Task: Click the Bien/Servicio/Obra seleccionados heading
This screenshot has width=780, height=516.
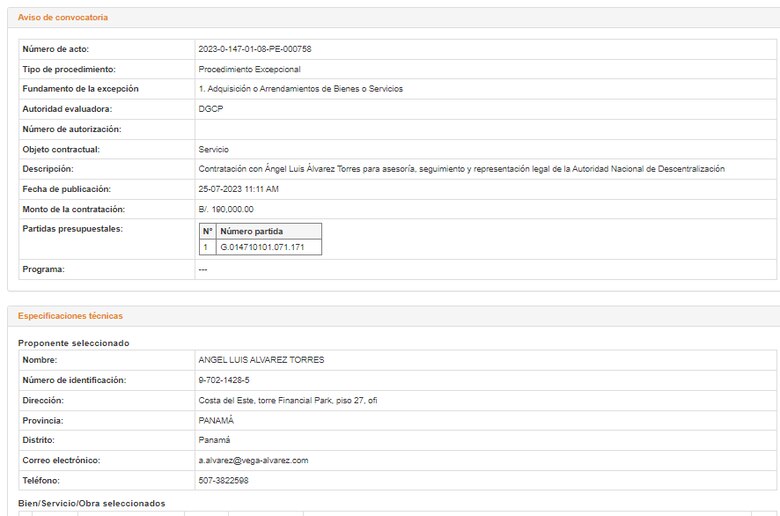Action: tap(91, 503)
